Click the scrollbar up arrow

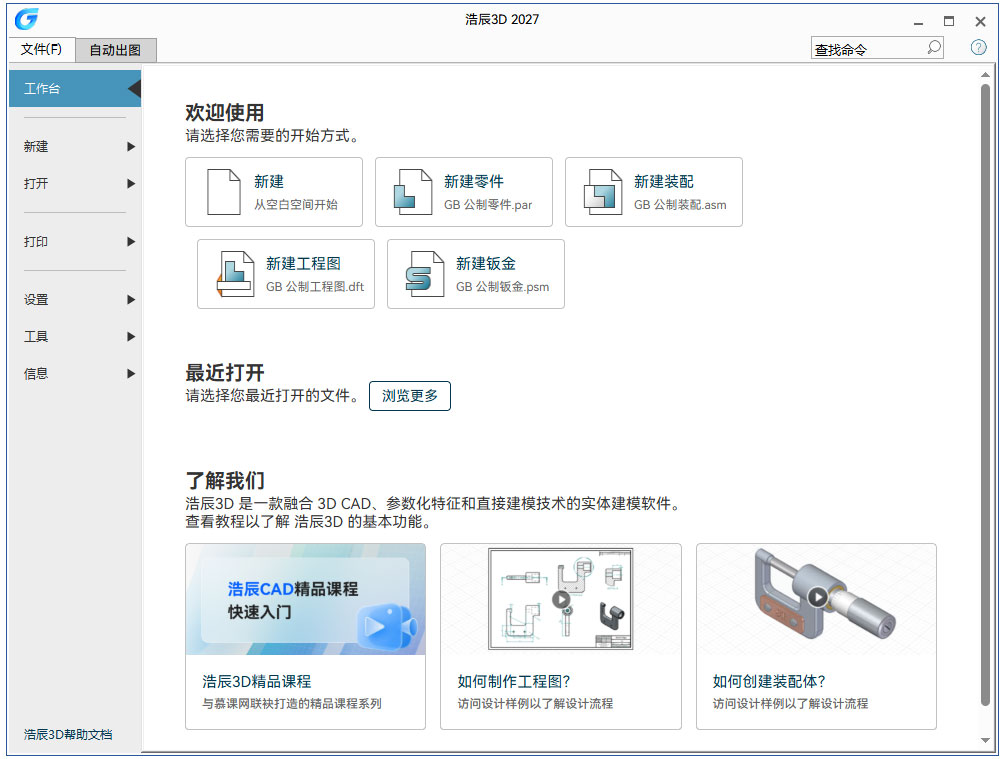click(985, 75)
